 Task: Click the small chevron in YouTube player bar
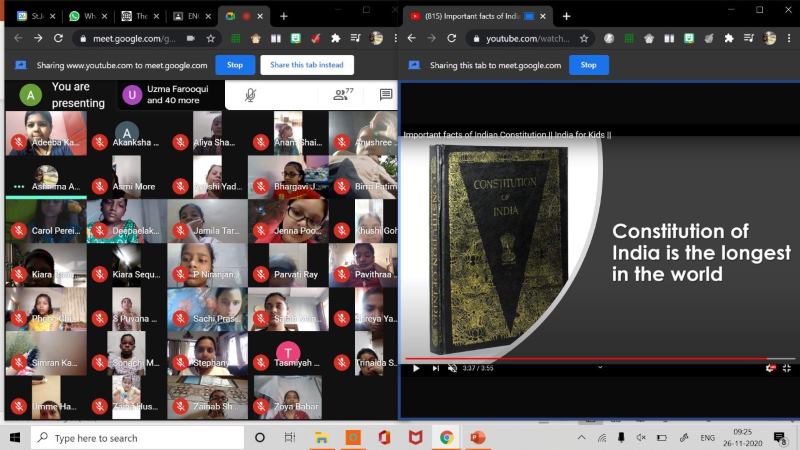[600, 367]
